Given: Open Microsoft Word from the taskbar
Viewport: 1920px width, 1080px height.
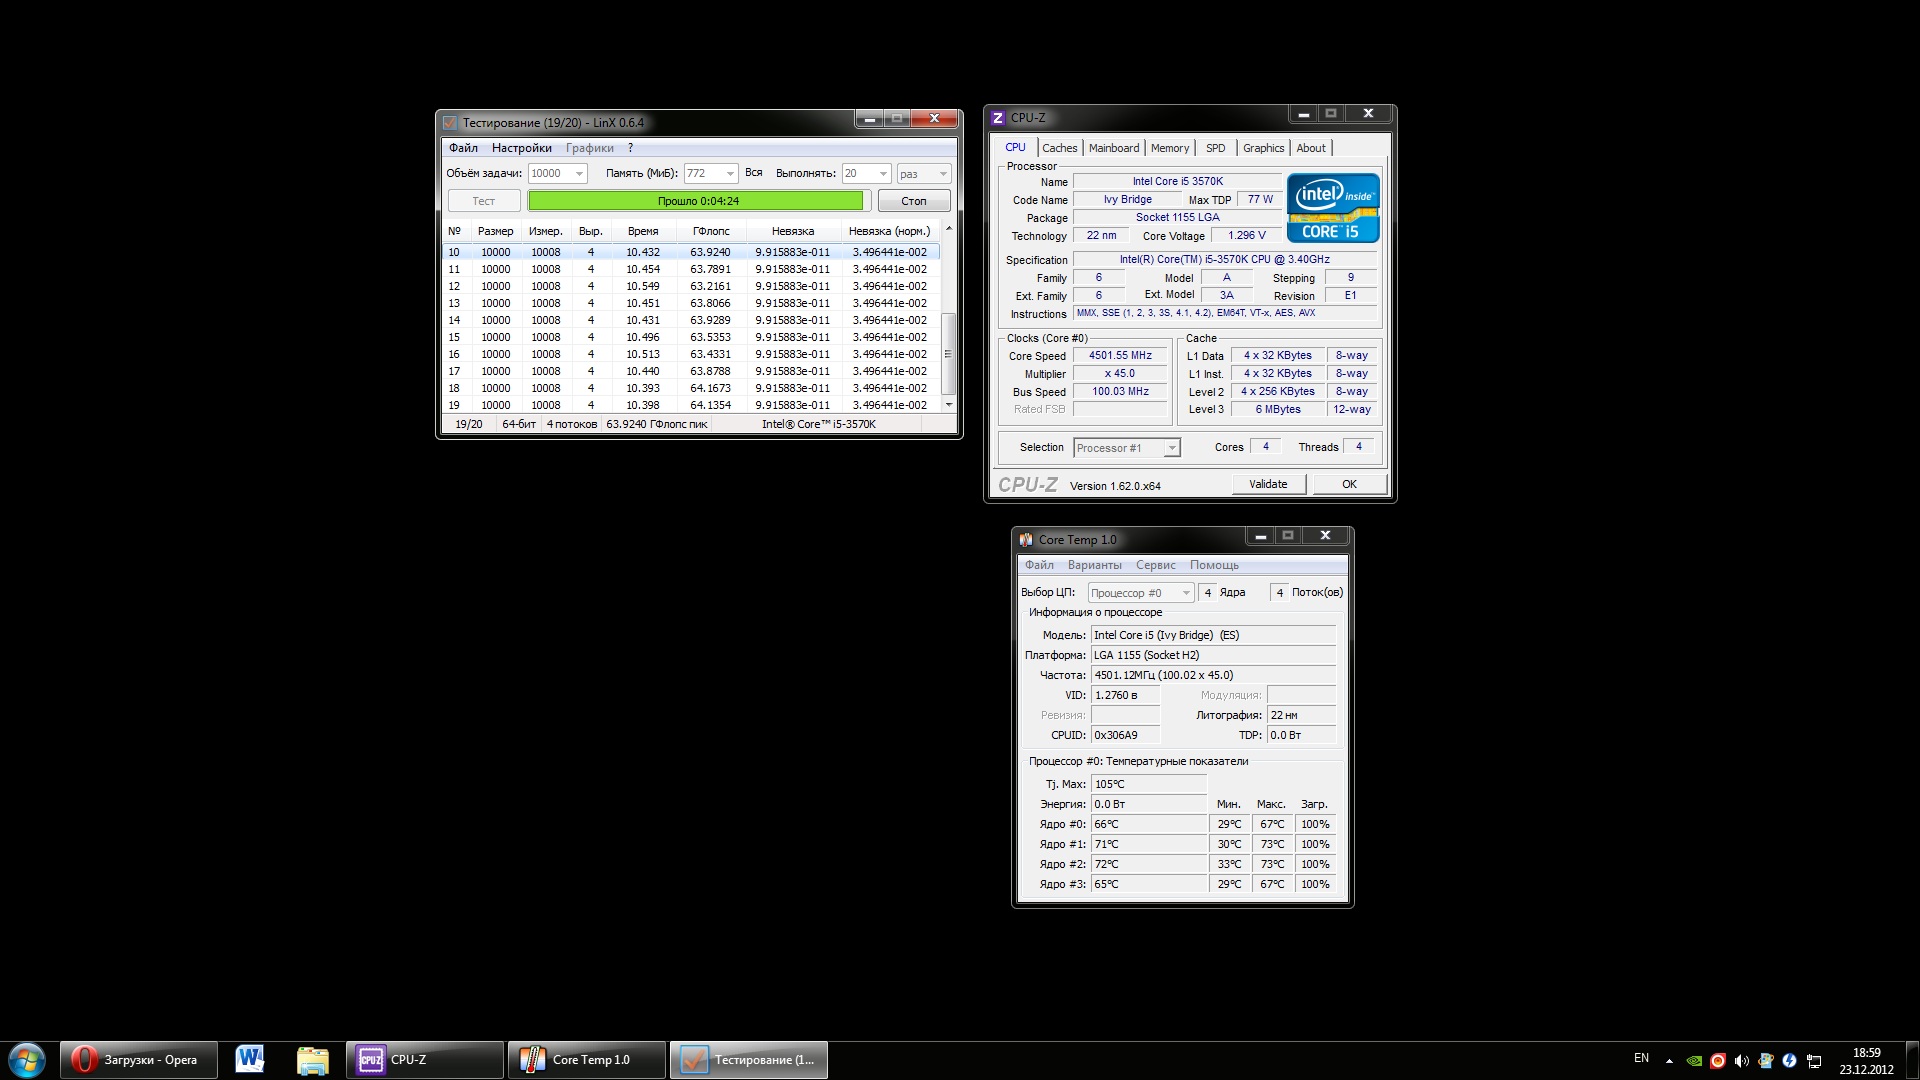Looking at the screenshot, I should click(250, 1060).
